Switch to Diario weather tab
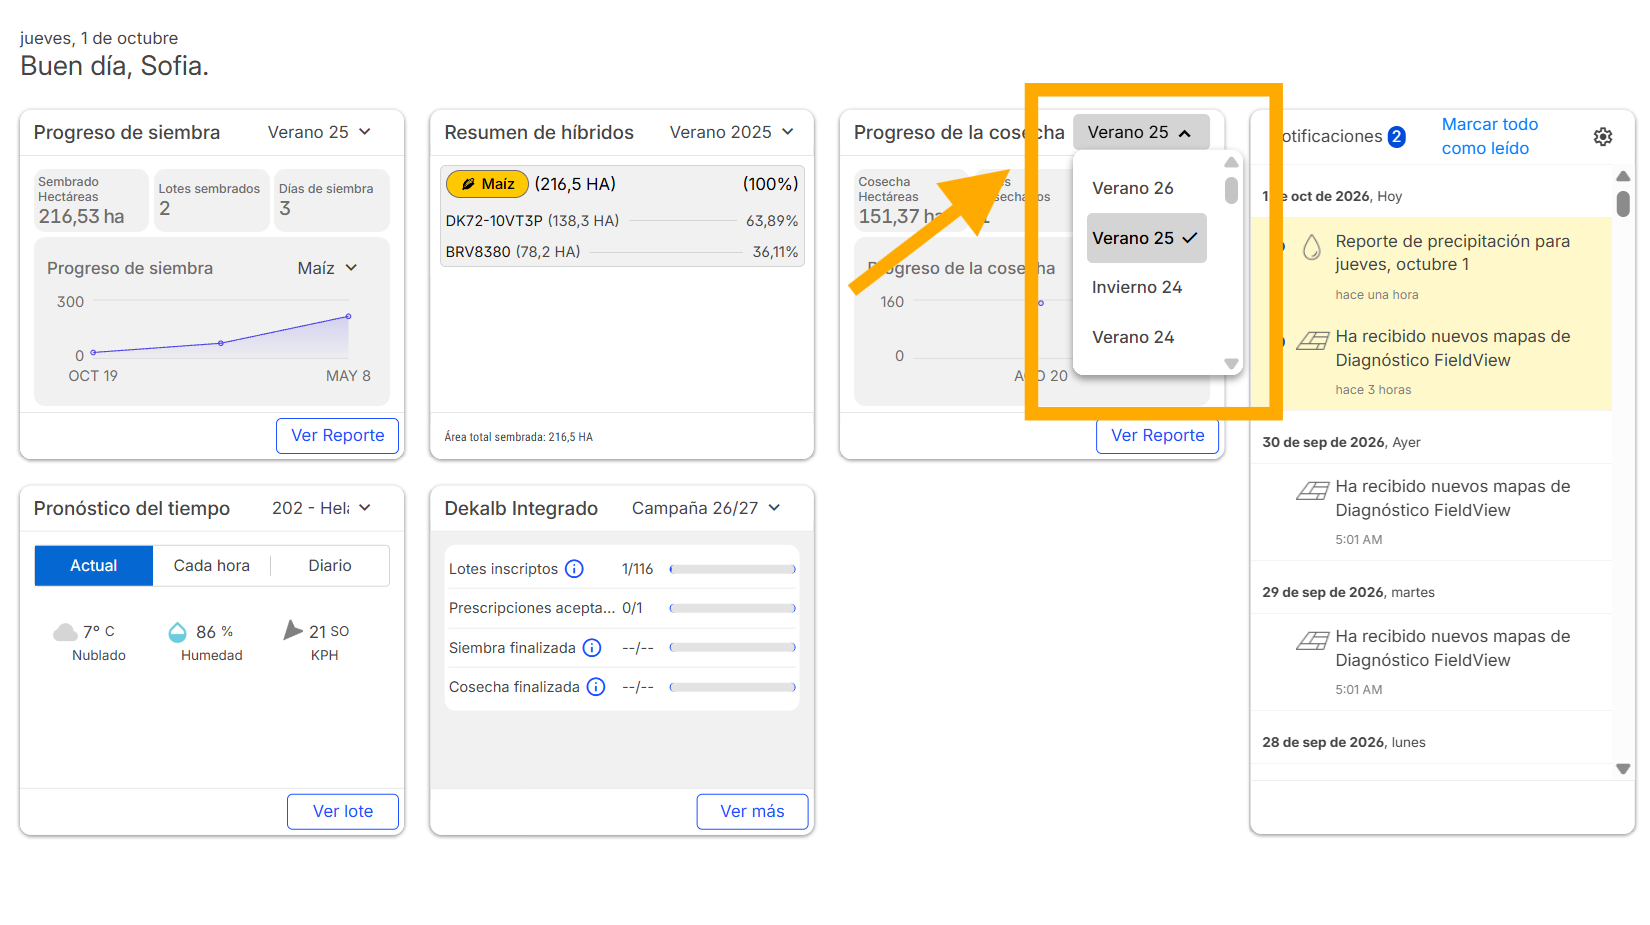1650x925 pixels. pos(330,566)
